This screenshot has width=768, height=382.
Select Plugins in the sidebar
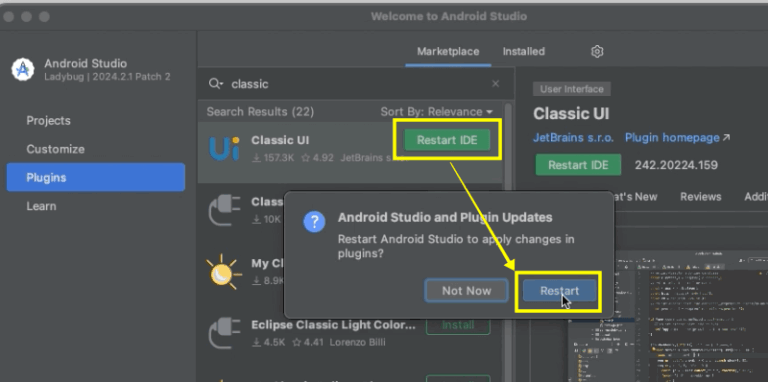96,177
